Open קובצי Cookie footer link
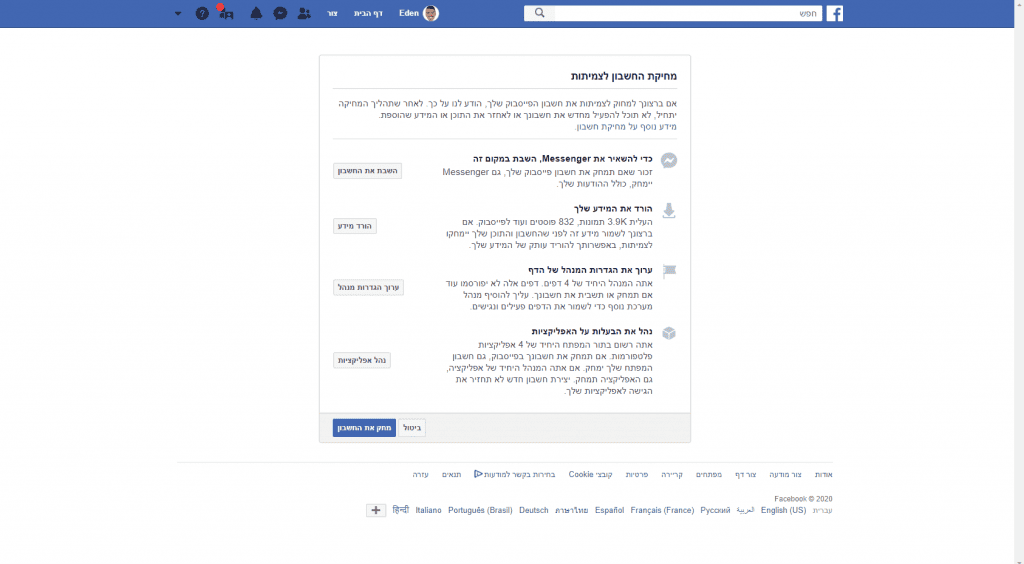Screen dimensions: 1024x564 (x=590, y=475)
